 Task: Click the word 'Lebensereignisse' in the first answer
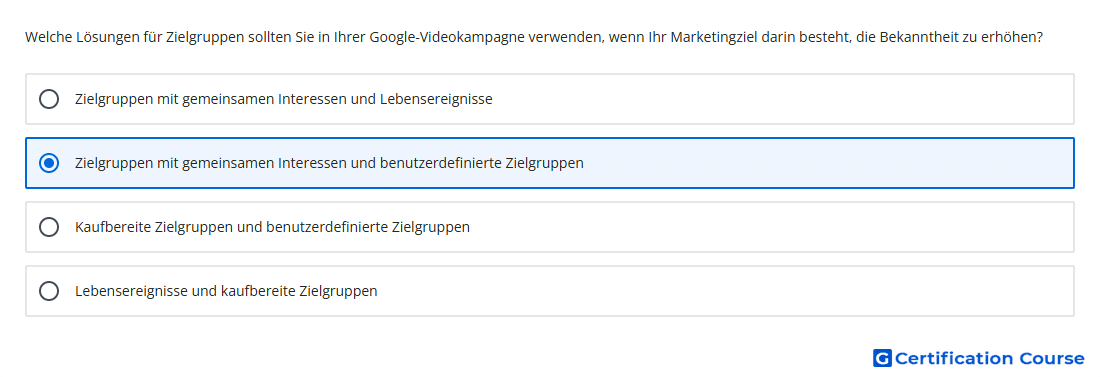point(436,99)
